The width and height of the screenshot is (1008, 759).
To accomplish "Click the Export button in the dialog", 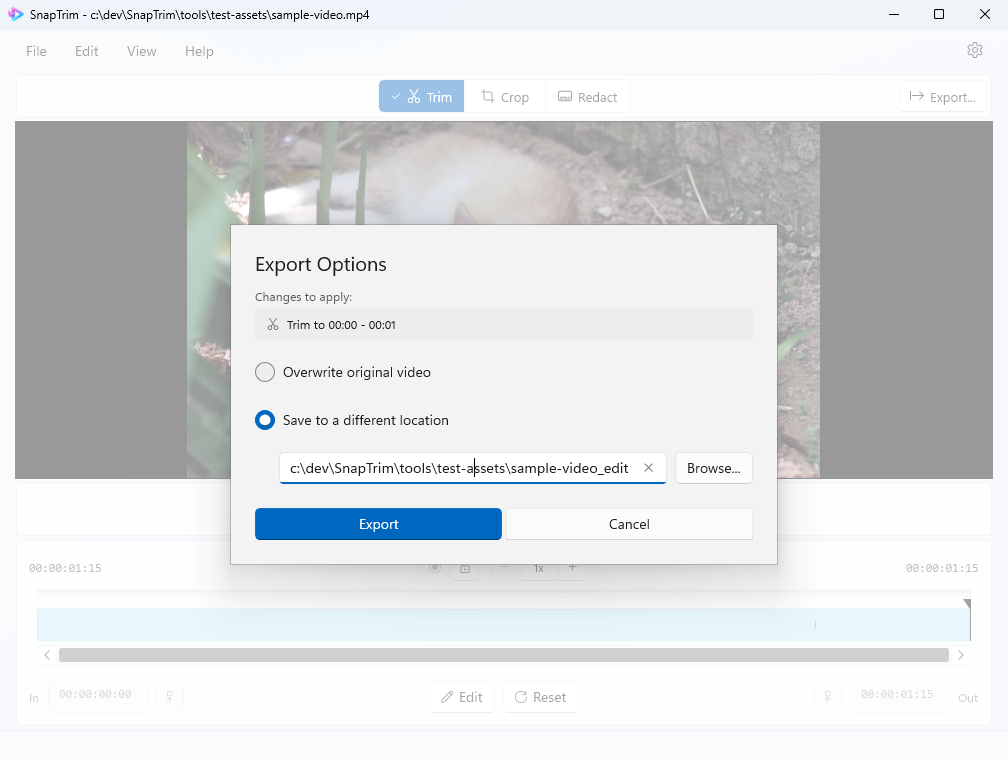I will coord(378,523).
